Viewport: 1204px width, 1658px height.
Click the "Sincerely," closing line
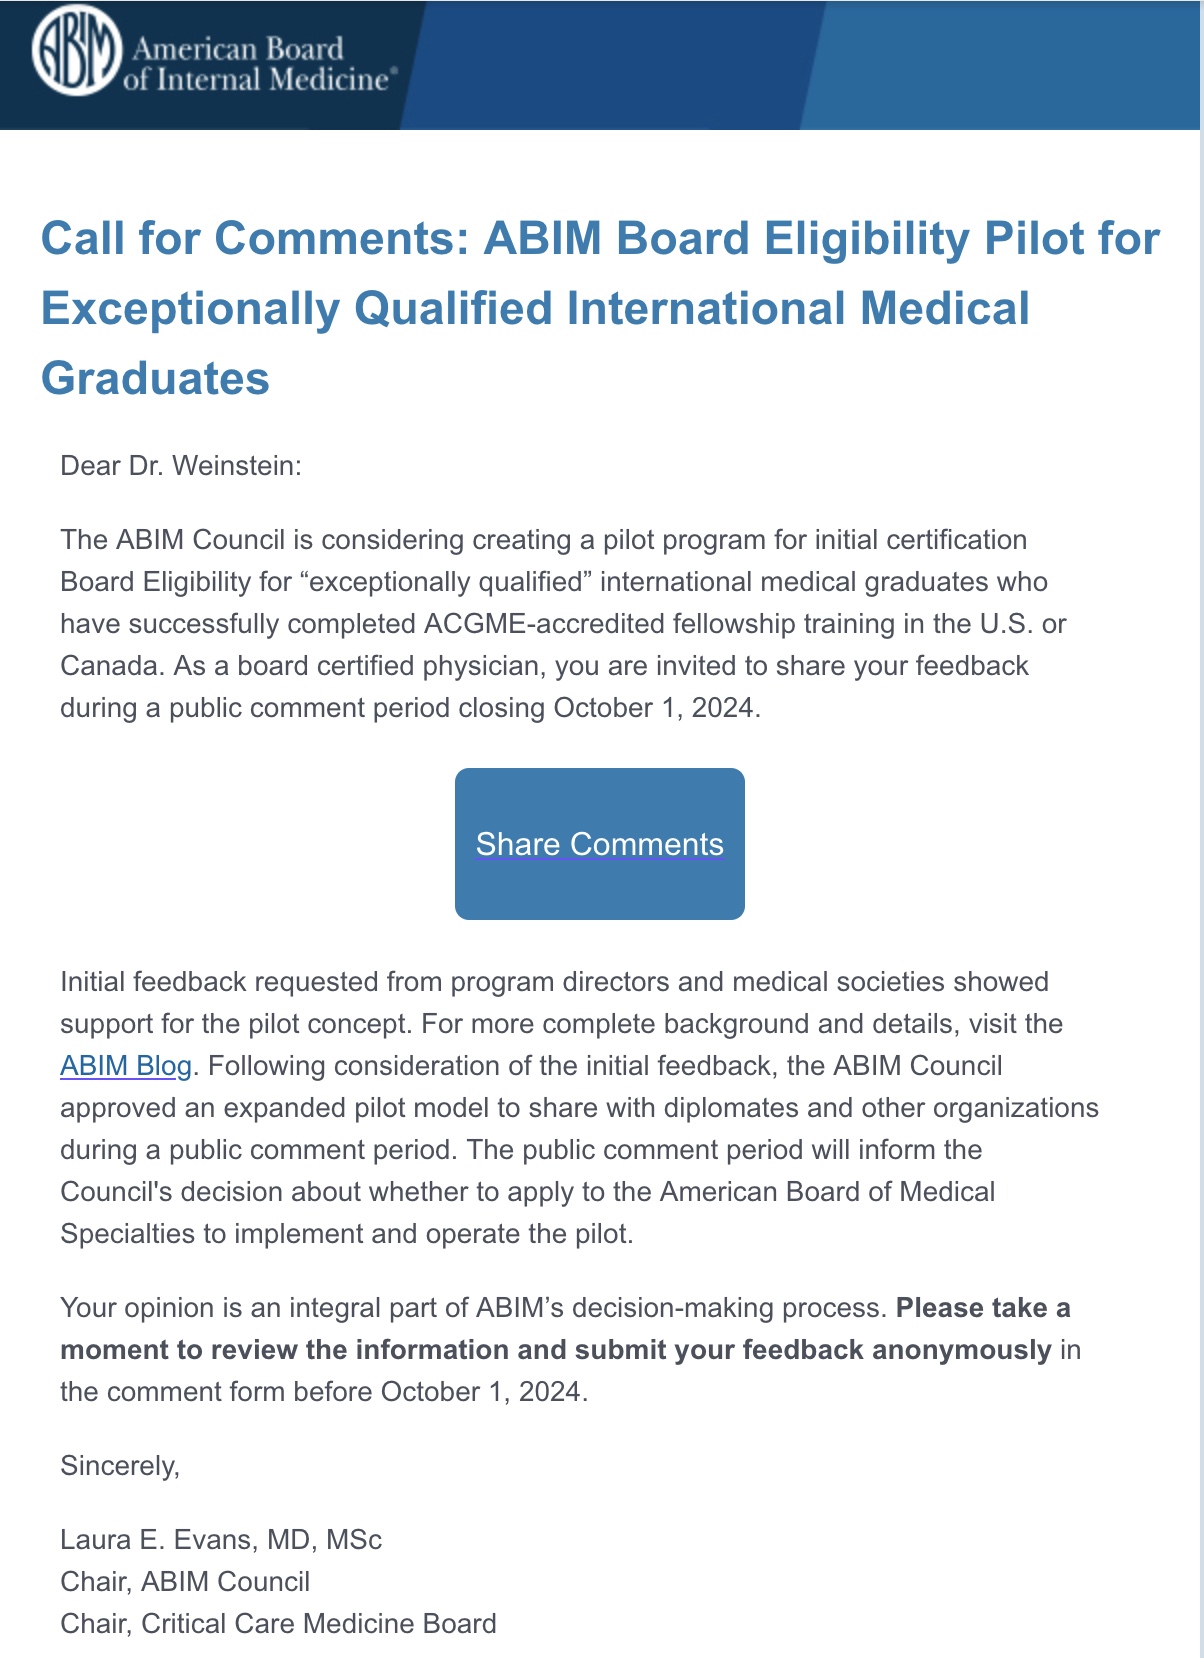pyautogui.click(x=120, y=1466)
